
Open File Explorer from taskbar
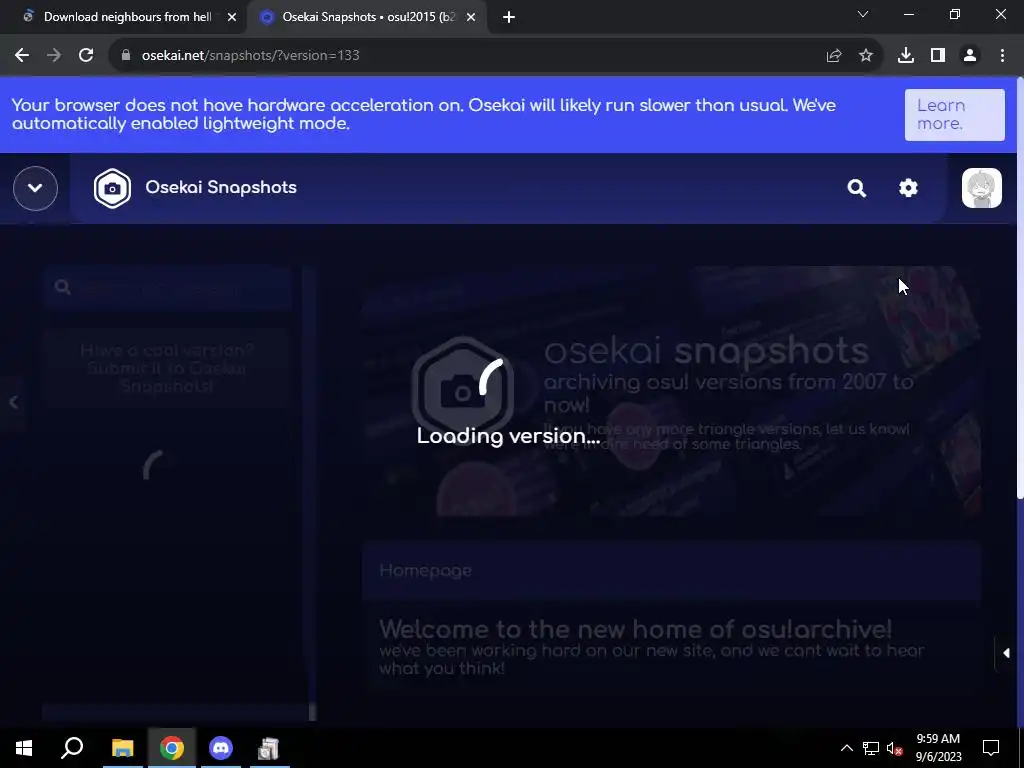pos(122,748)
